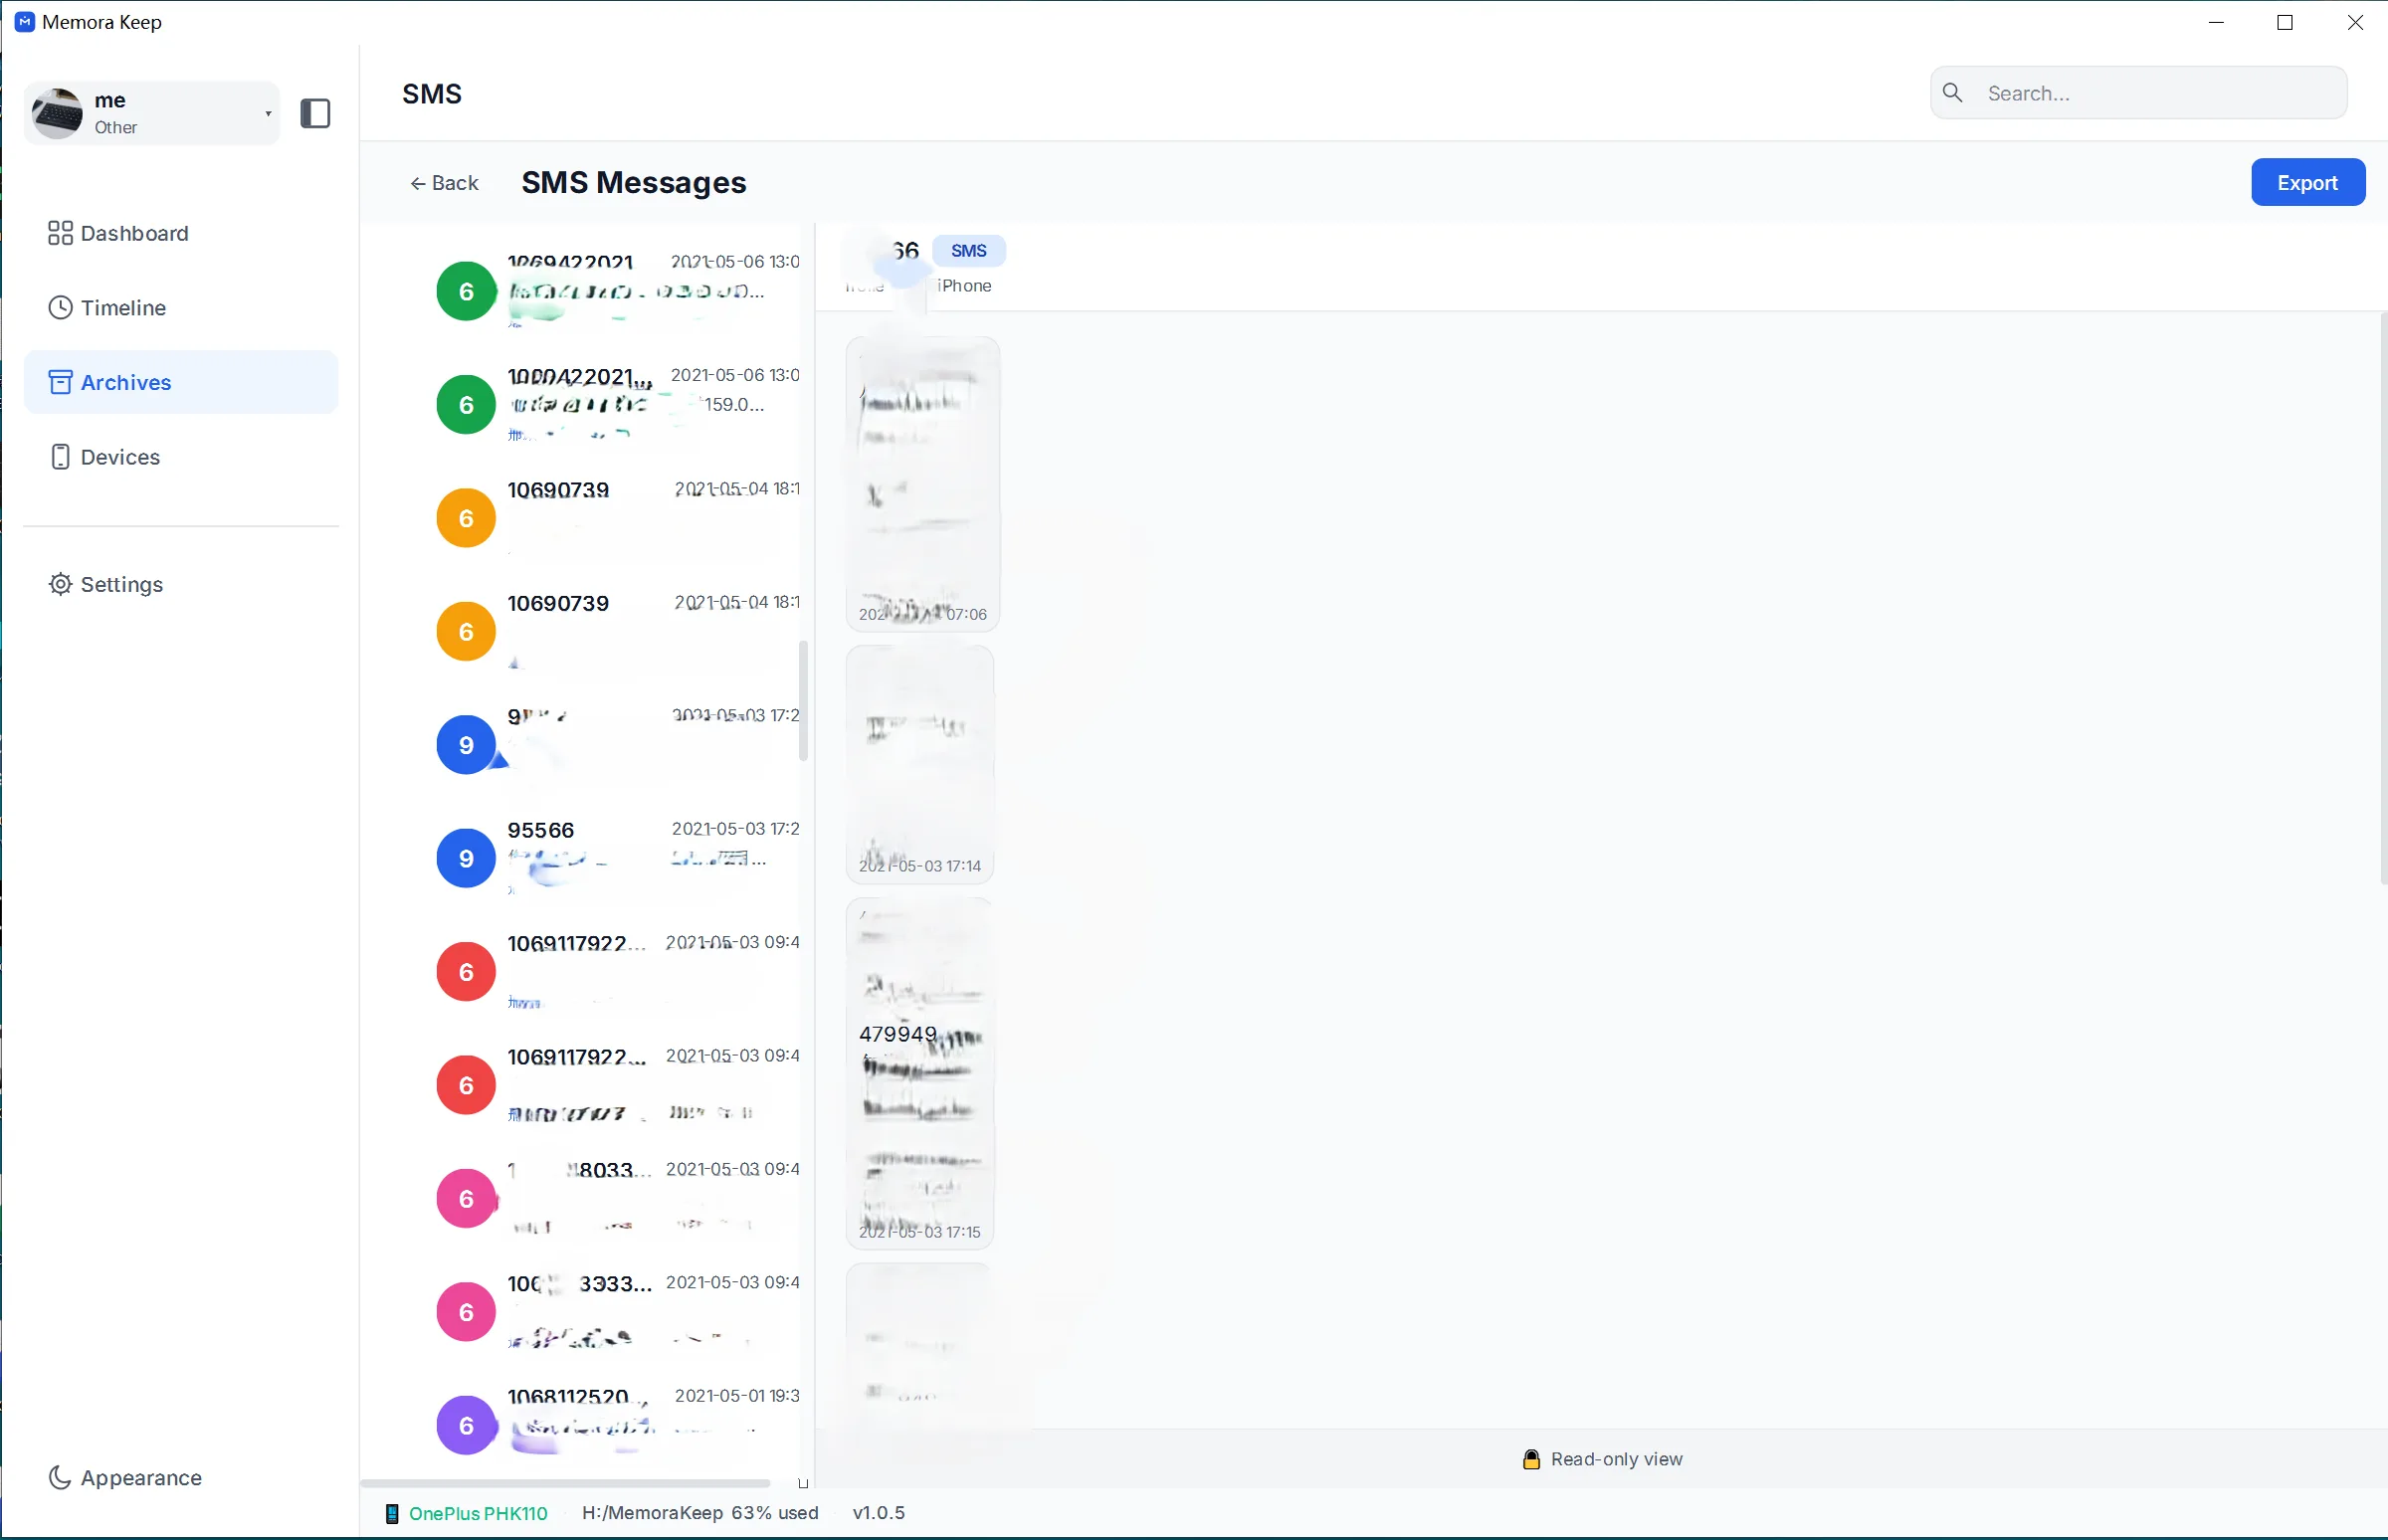This screenshot has height=1540, width=2388.
Task: Click green avatar of top 2021-05-06 conversation
Action: 466,291
